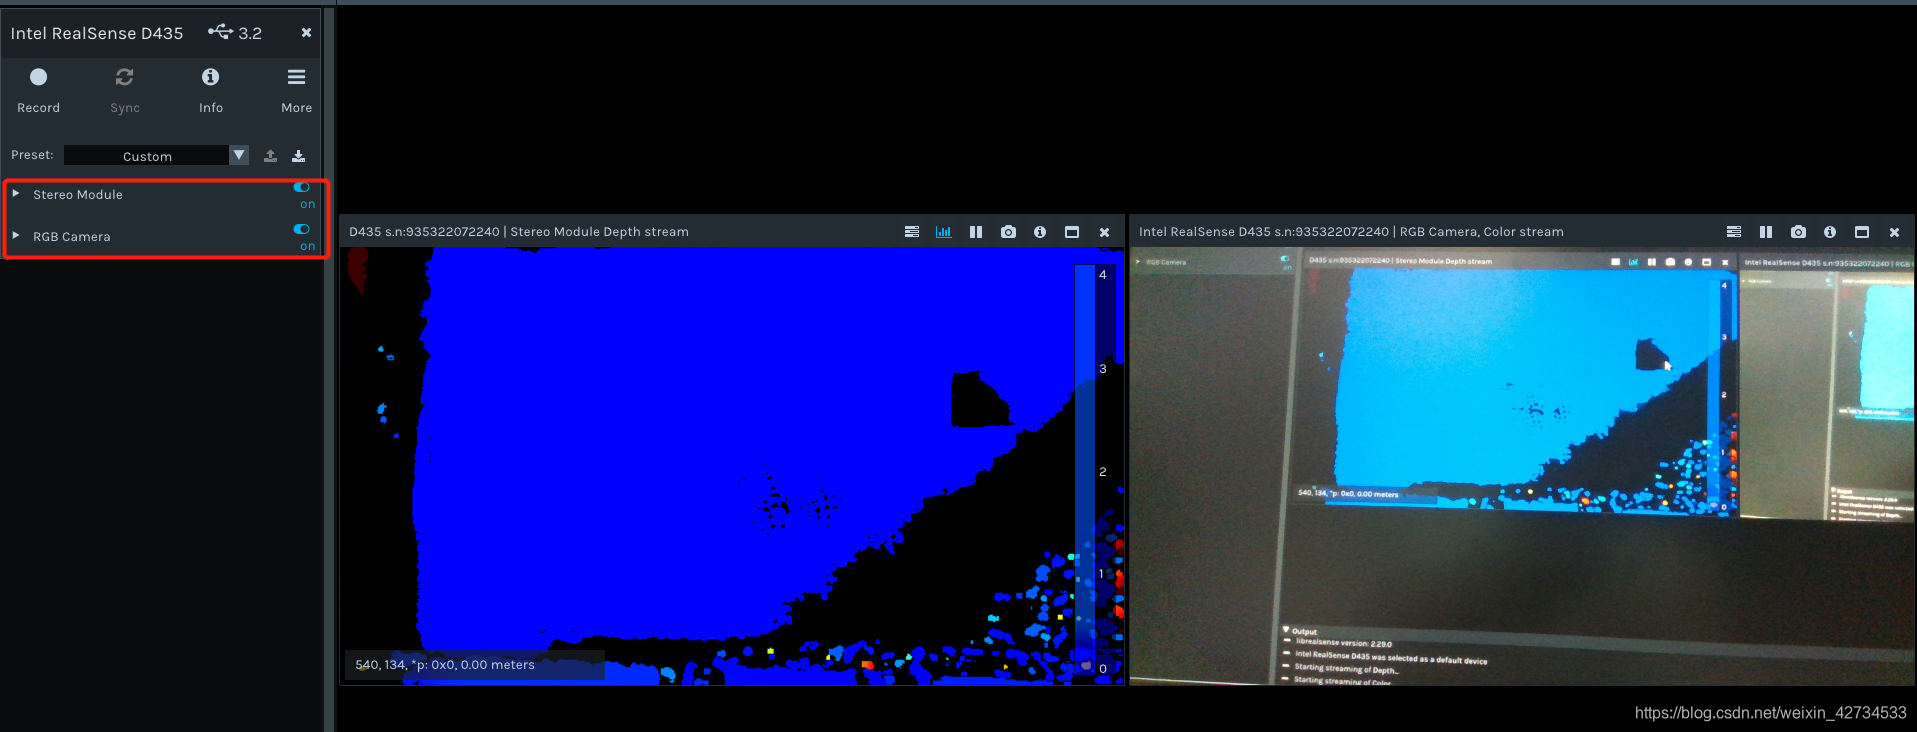Maximize the Depth stream window
The height and width of the screenshot is (732, 1917).
(1072, 232)
